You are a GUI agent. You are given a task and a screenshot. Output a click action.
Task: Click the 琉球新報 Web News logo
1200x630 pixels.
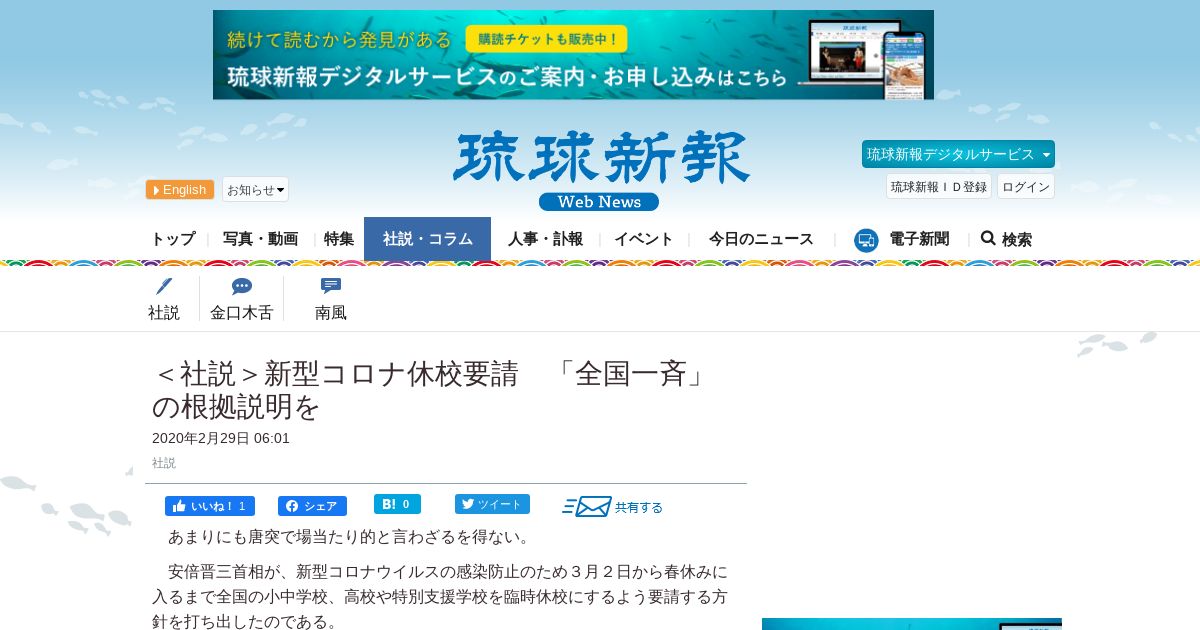point(601,171)
